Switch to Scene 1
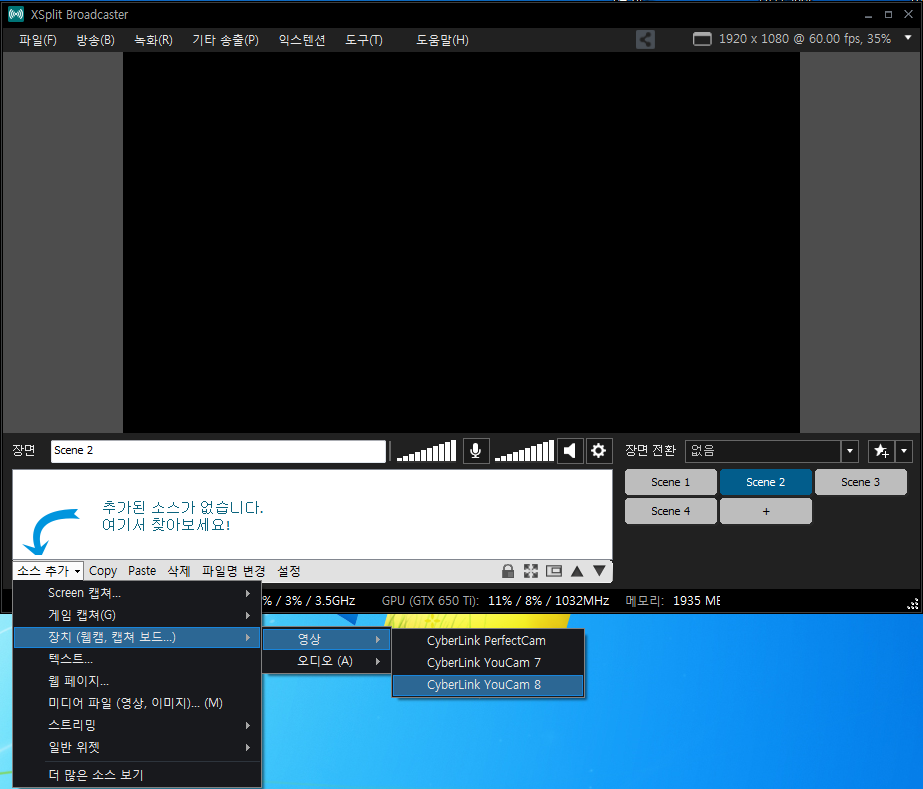The width and height of the screenshot is (923, 789). point(670,482)
